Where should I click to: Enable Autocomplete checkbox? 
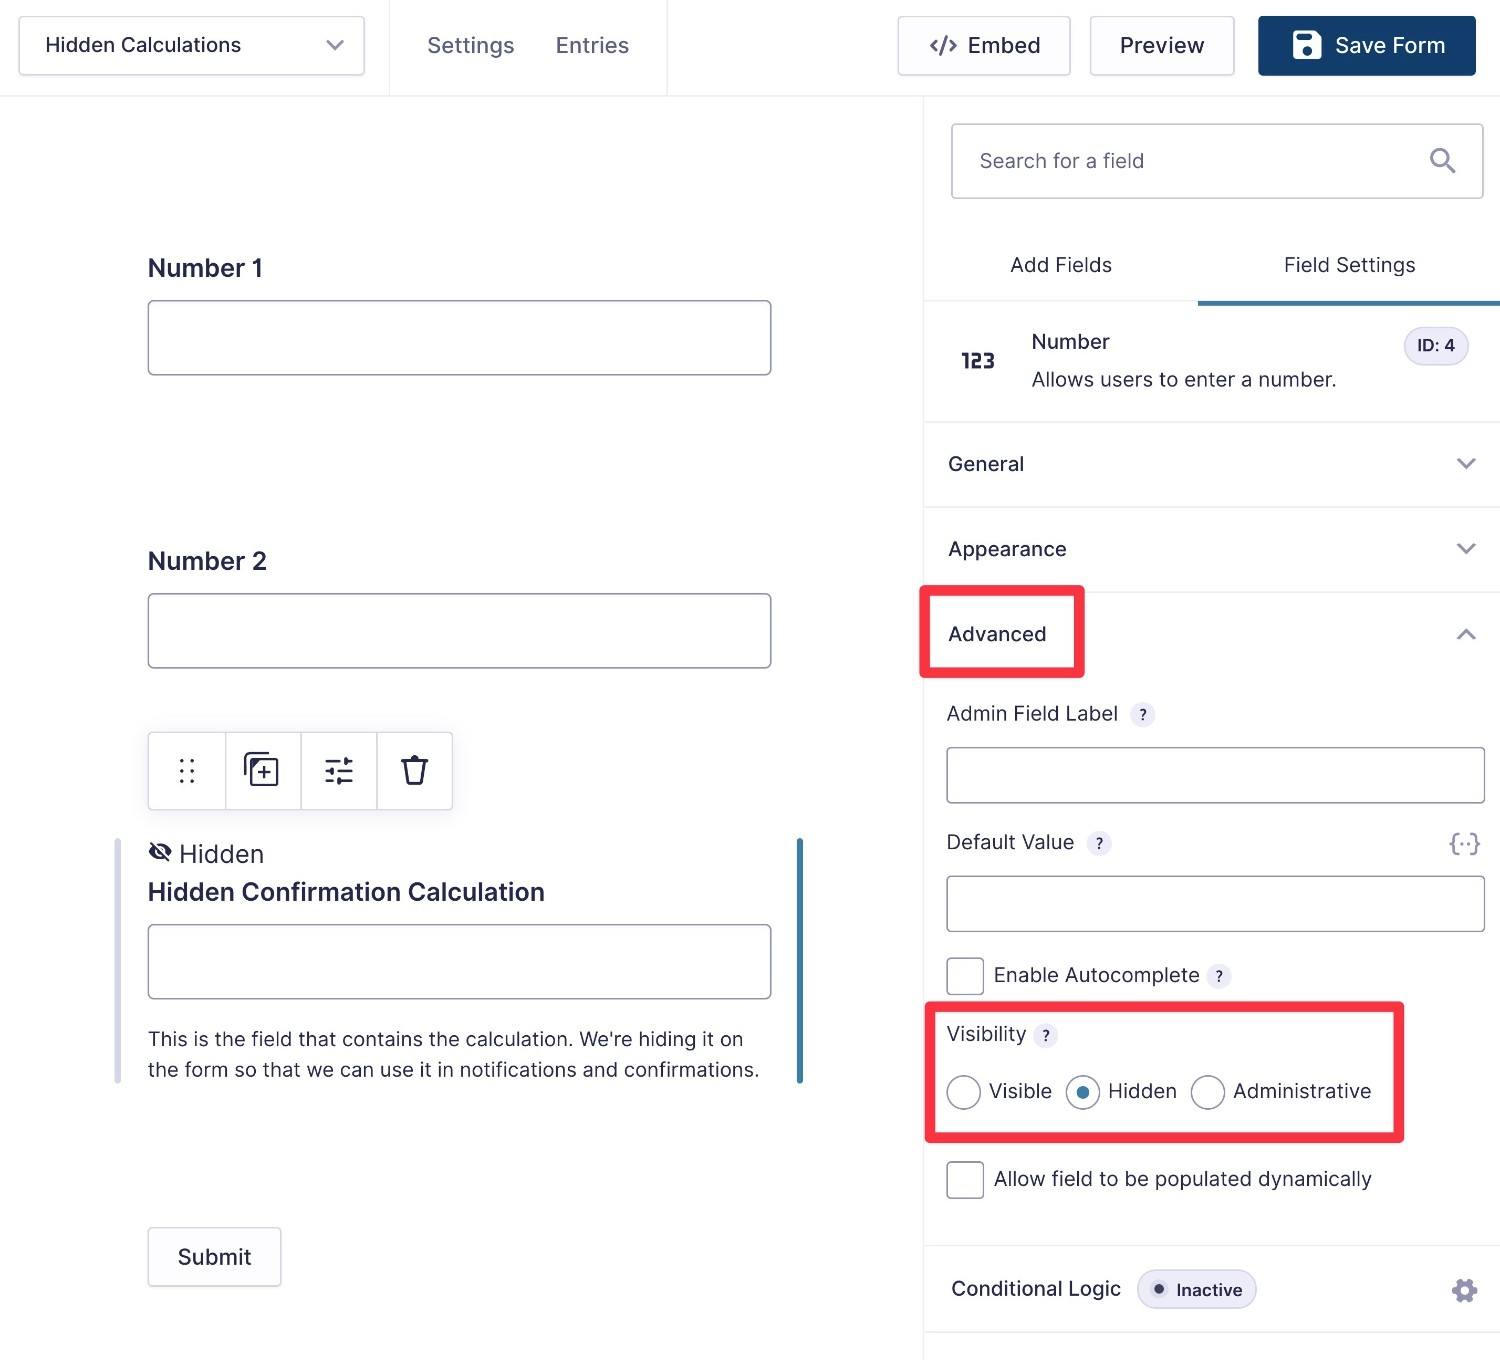[965, 976]
